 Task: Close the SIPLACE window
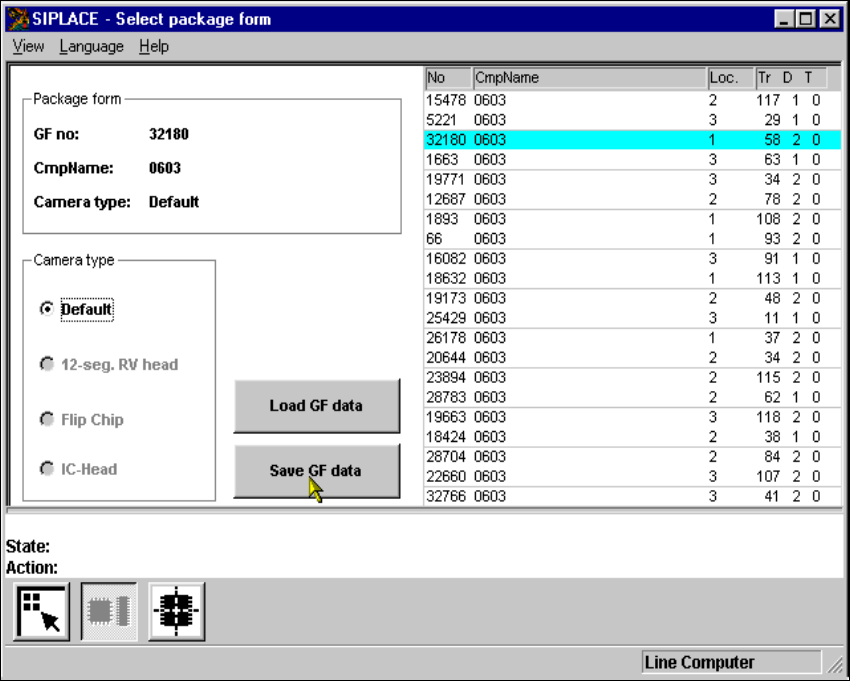[830, 20]
